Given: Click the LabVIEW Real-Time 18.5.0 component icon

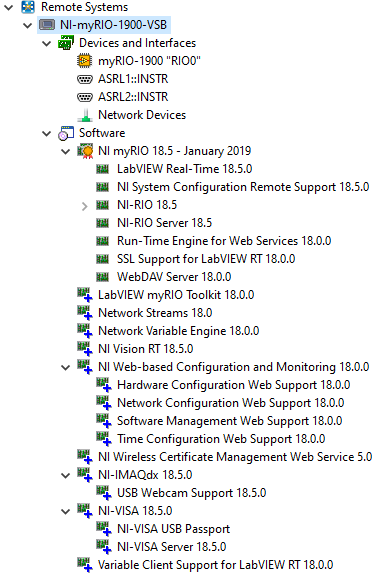Looking at the screenshot, I should point(103,169).
